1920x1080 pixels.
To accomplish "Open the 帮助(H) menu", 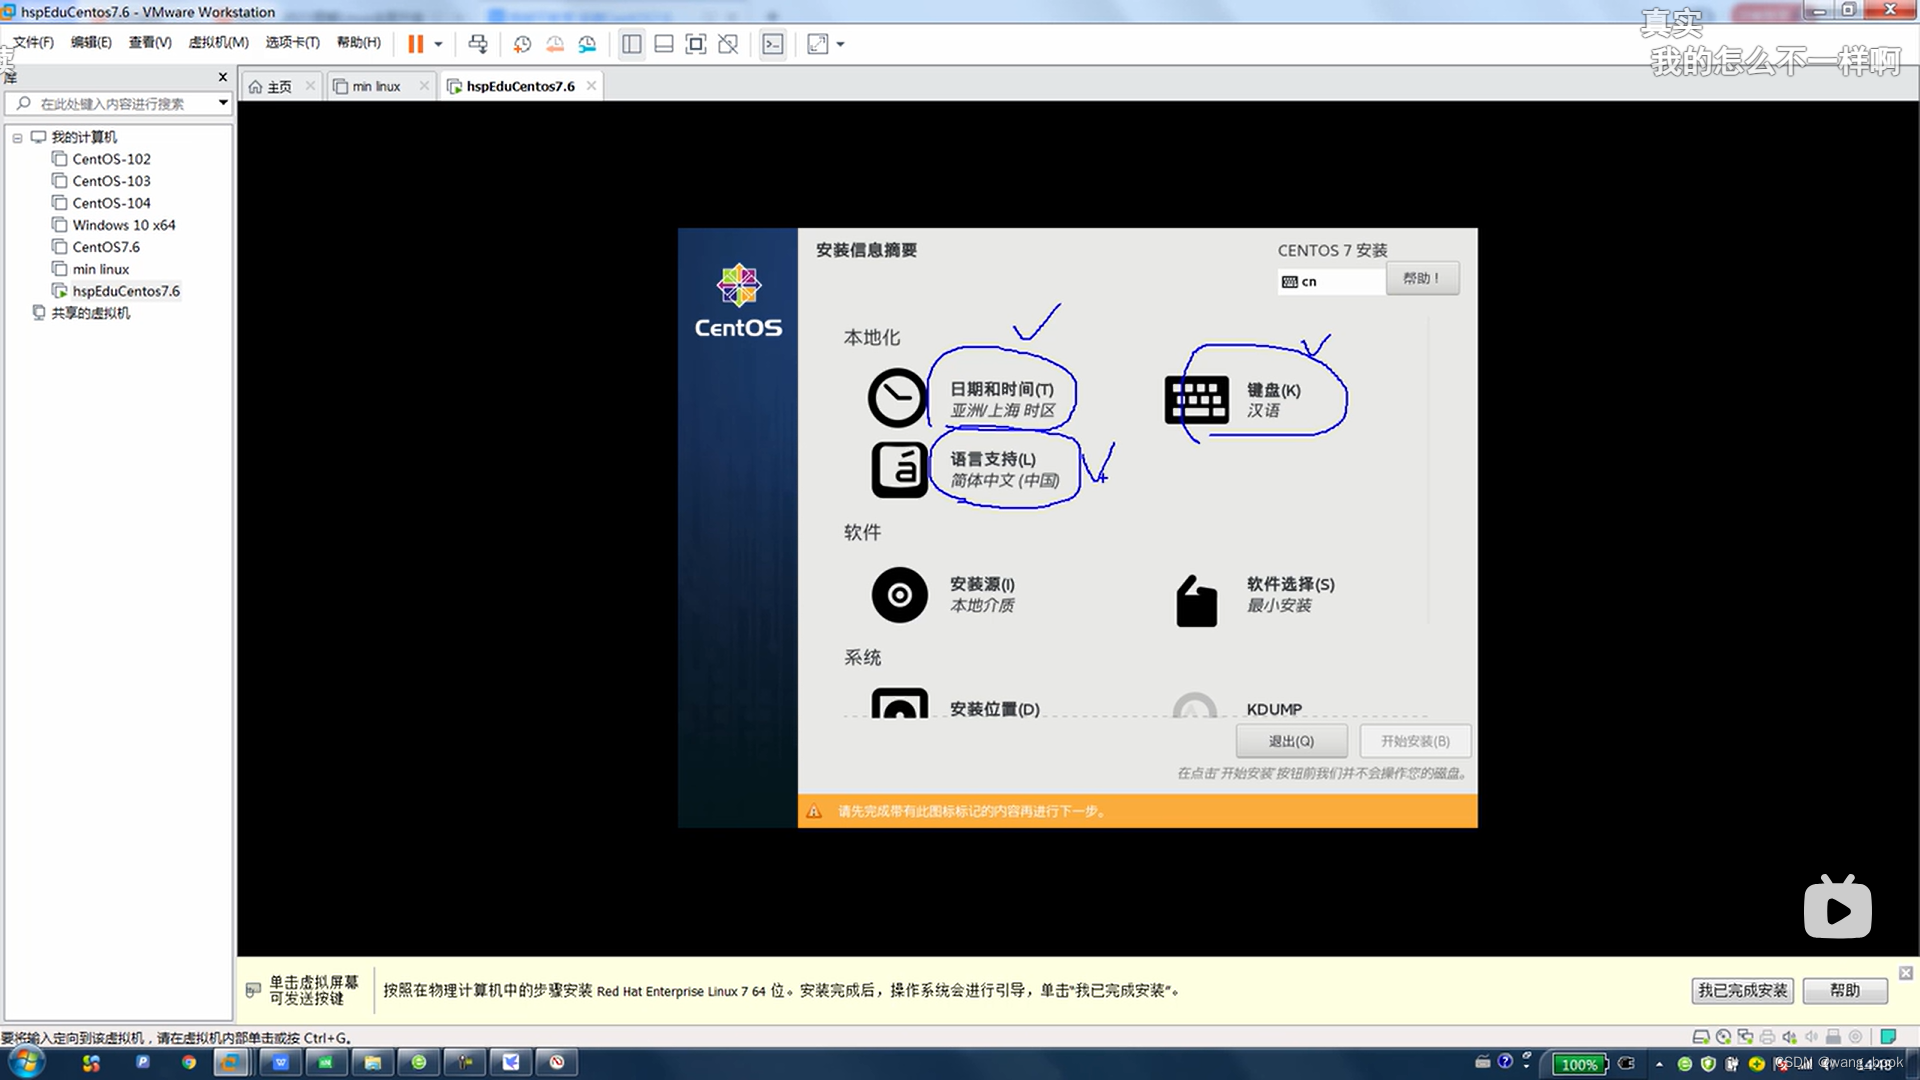I will [358, 42].
